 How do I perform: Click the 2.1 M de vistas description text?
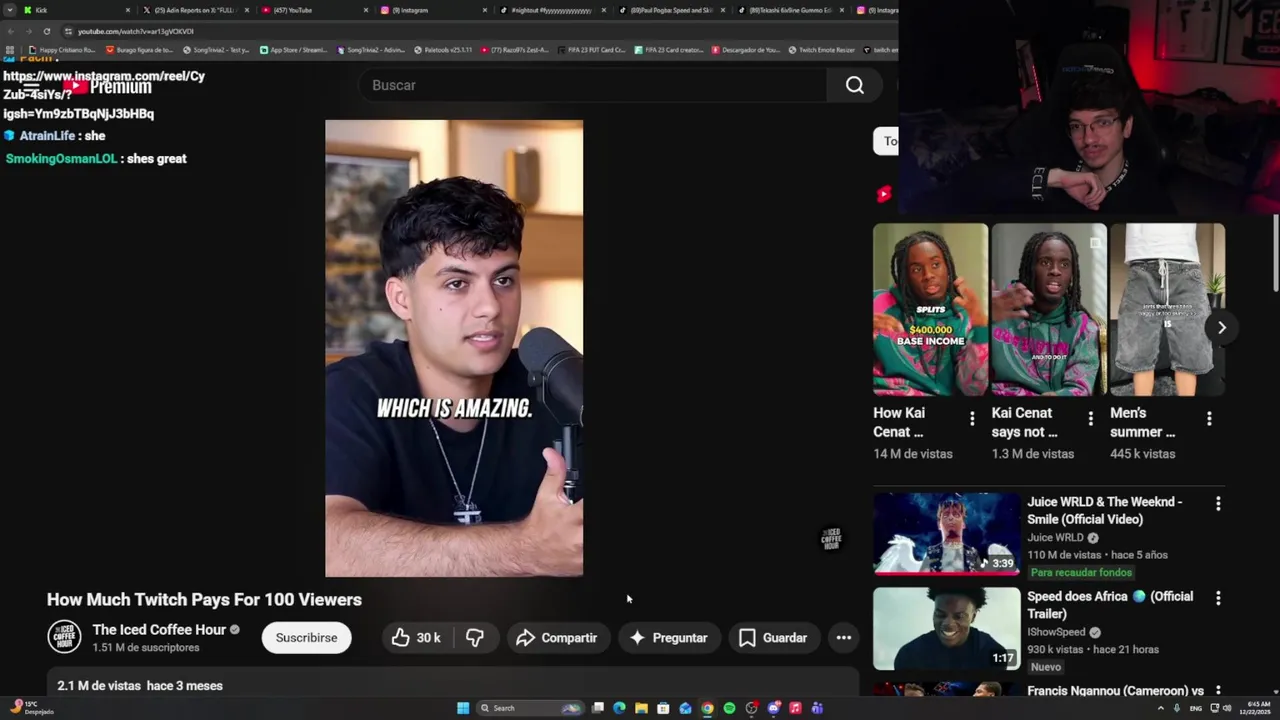[x=140, y=686]
